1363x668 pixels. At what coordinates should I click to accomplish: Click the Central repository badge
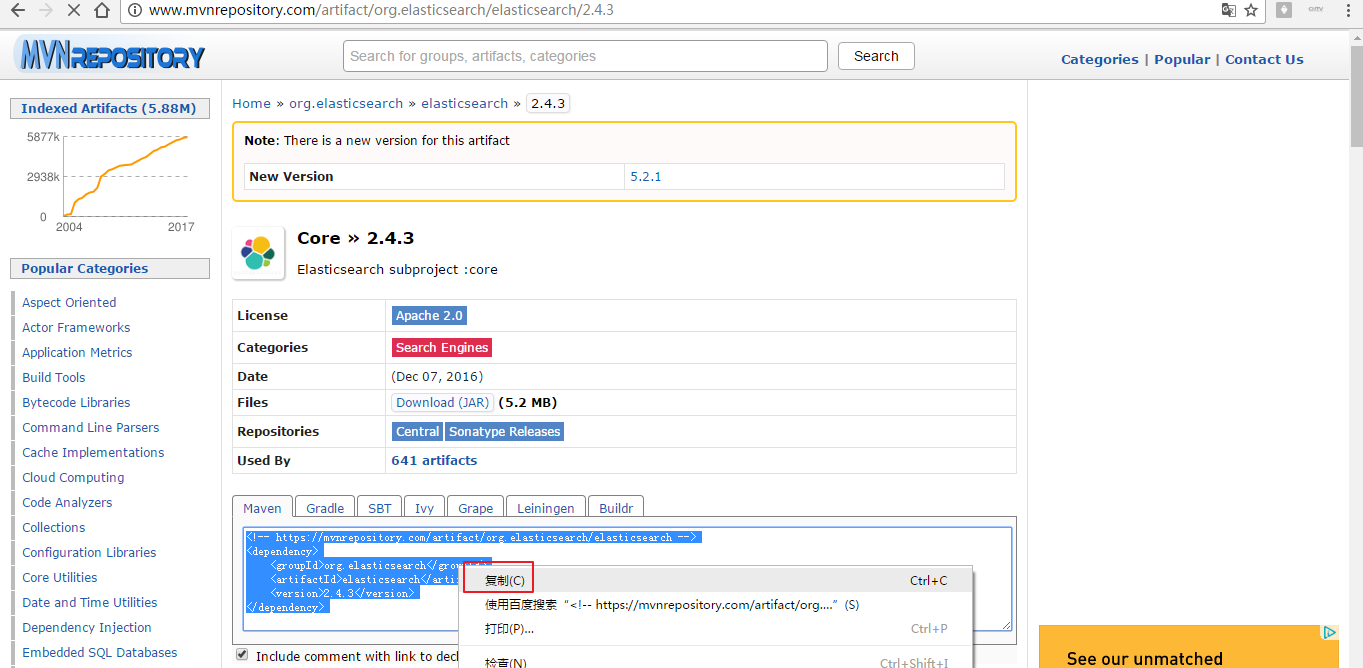click(417, 431)
